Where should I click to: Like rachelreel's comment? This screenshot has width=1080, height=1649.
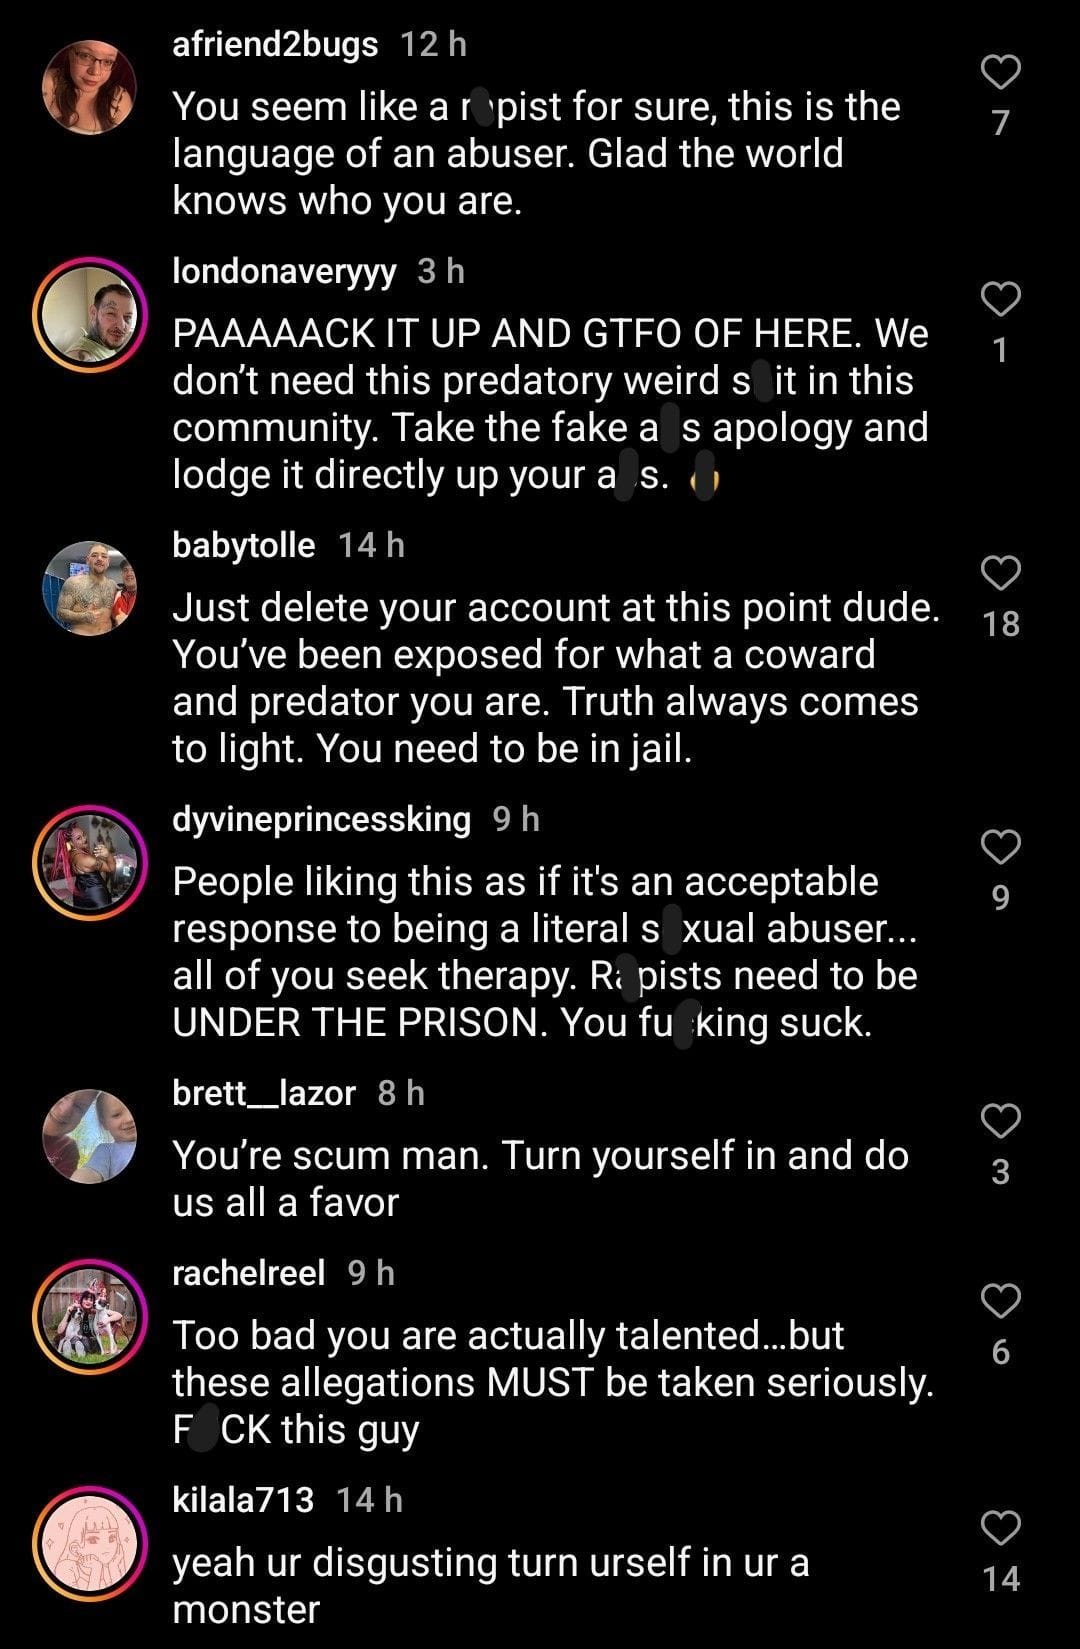(1000, 1301)
